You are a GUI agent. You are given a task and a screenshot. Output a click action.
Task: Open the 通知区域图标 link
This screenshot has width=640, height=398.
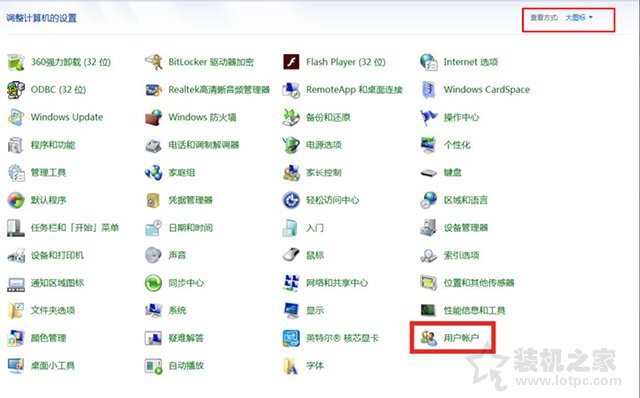click(x=58, y=283)
